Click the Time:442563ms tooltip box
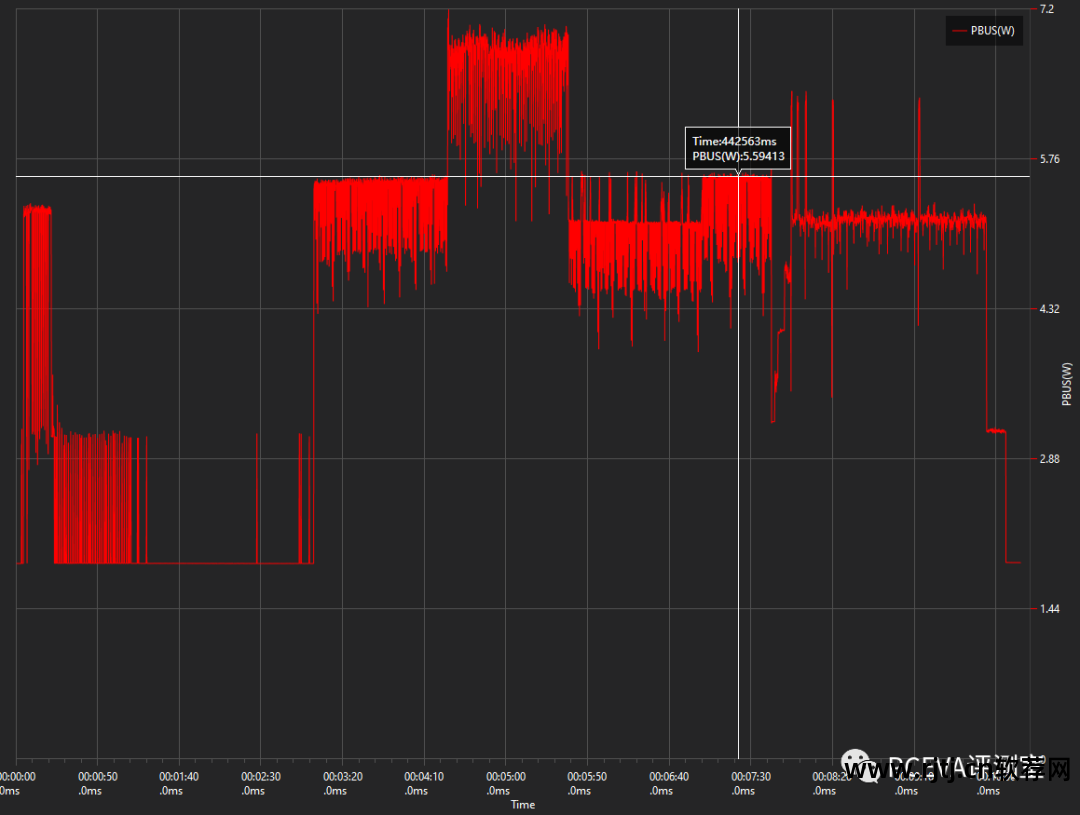This screenshot has width=1080, height=815. (737, 148)
